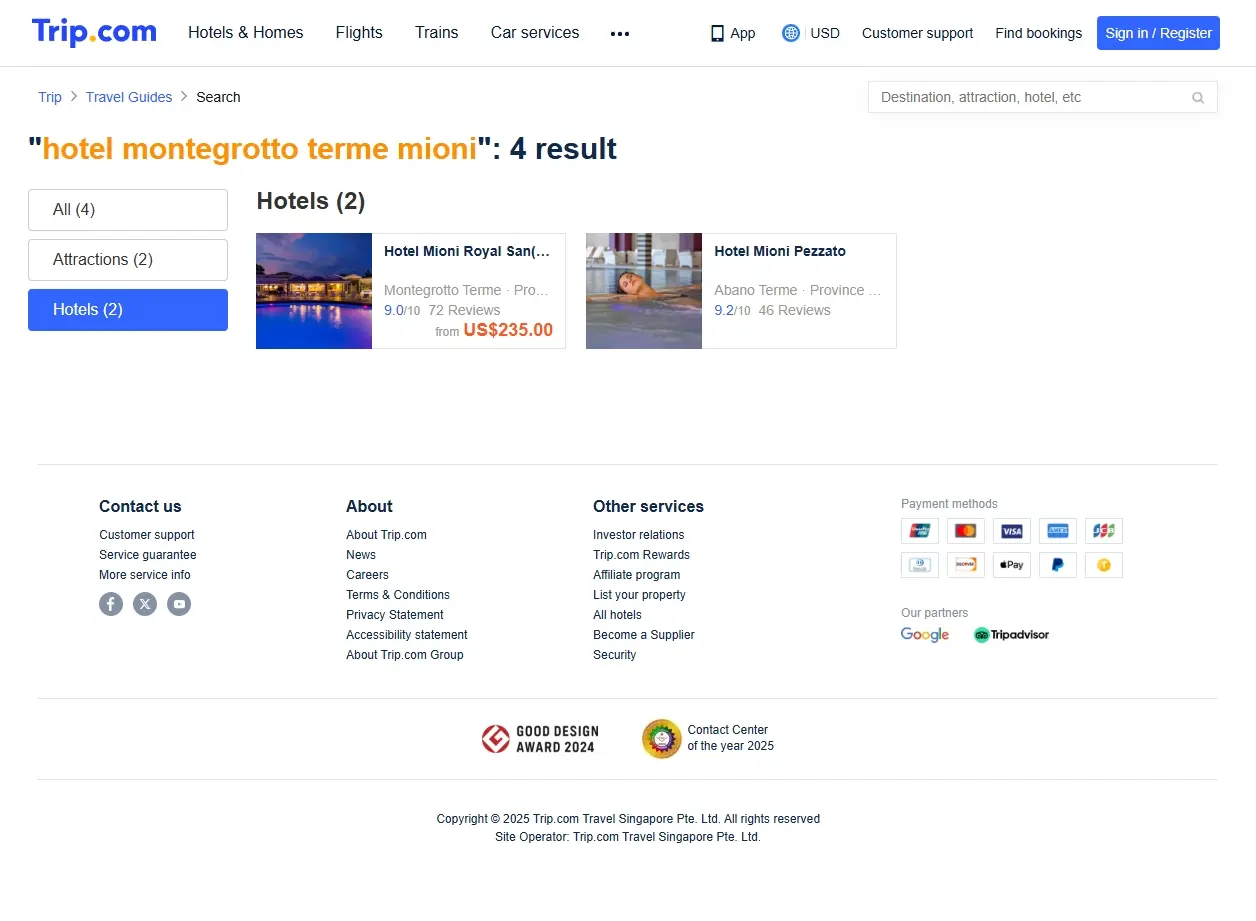
Task: Click the Good Design Award 2024 badge
Action: coord(538,739)
